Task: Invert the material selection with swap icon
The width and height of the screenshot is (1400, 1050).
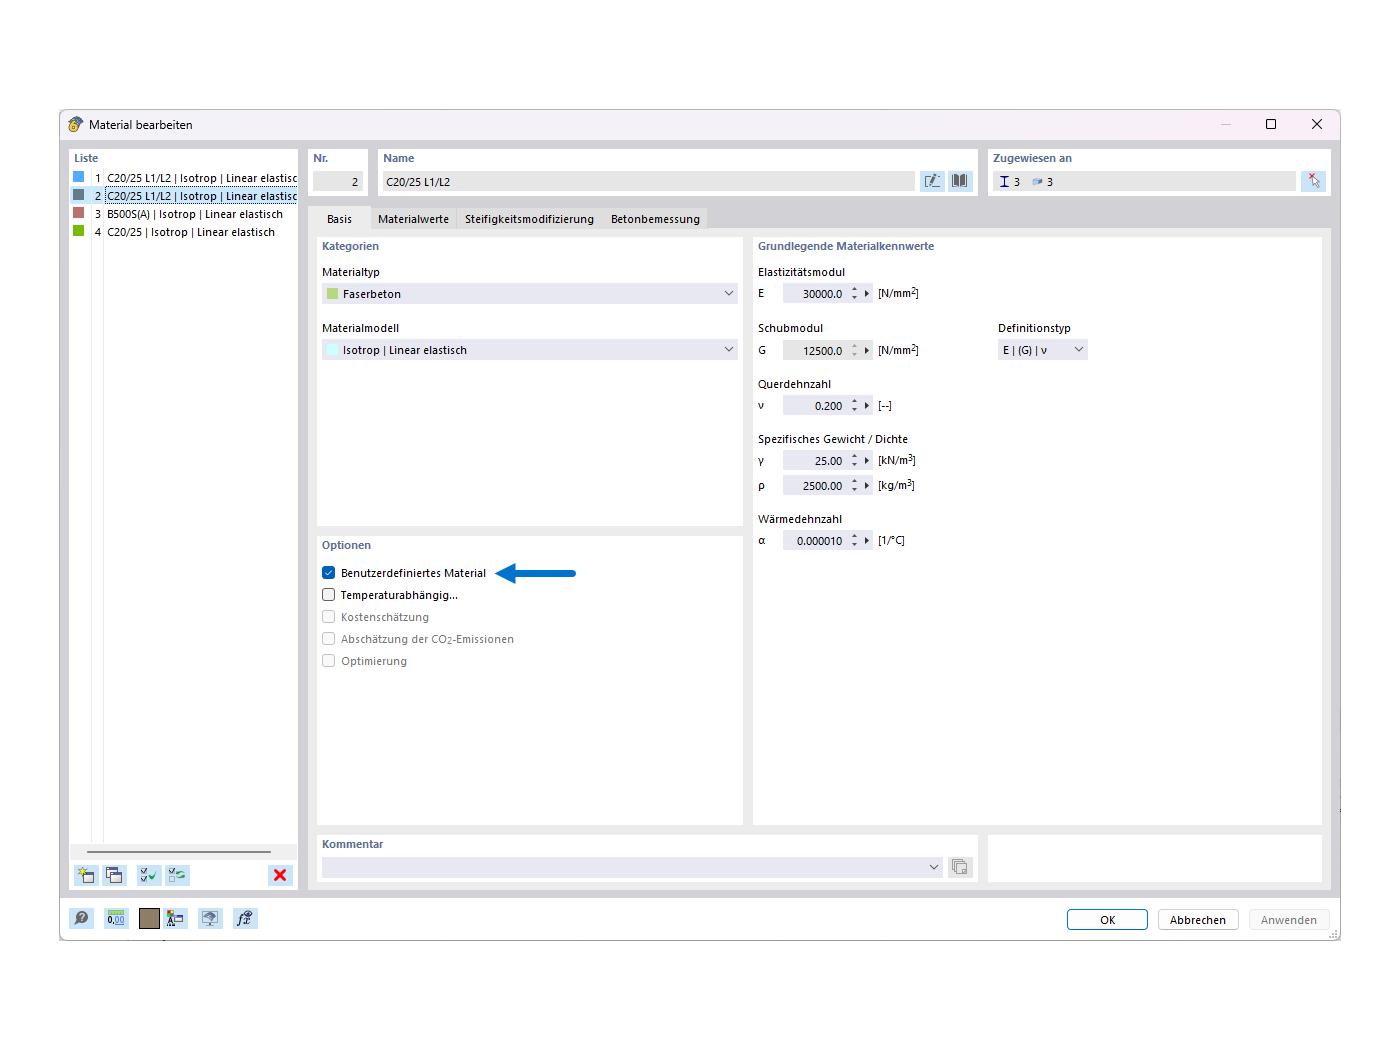Action: pos(177,875)
